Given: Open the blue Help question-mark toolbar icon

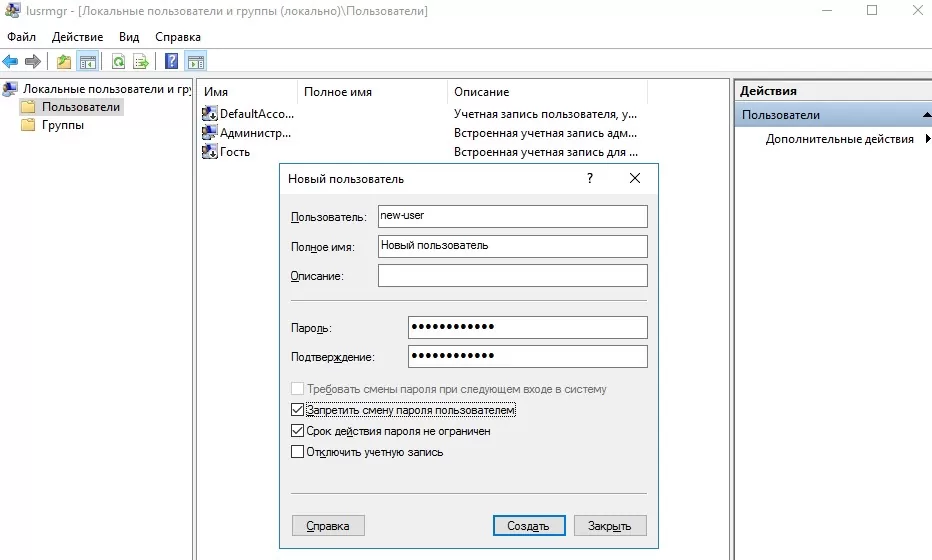Looking at the screenshot, I should click(x=171, y=61).
